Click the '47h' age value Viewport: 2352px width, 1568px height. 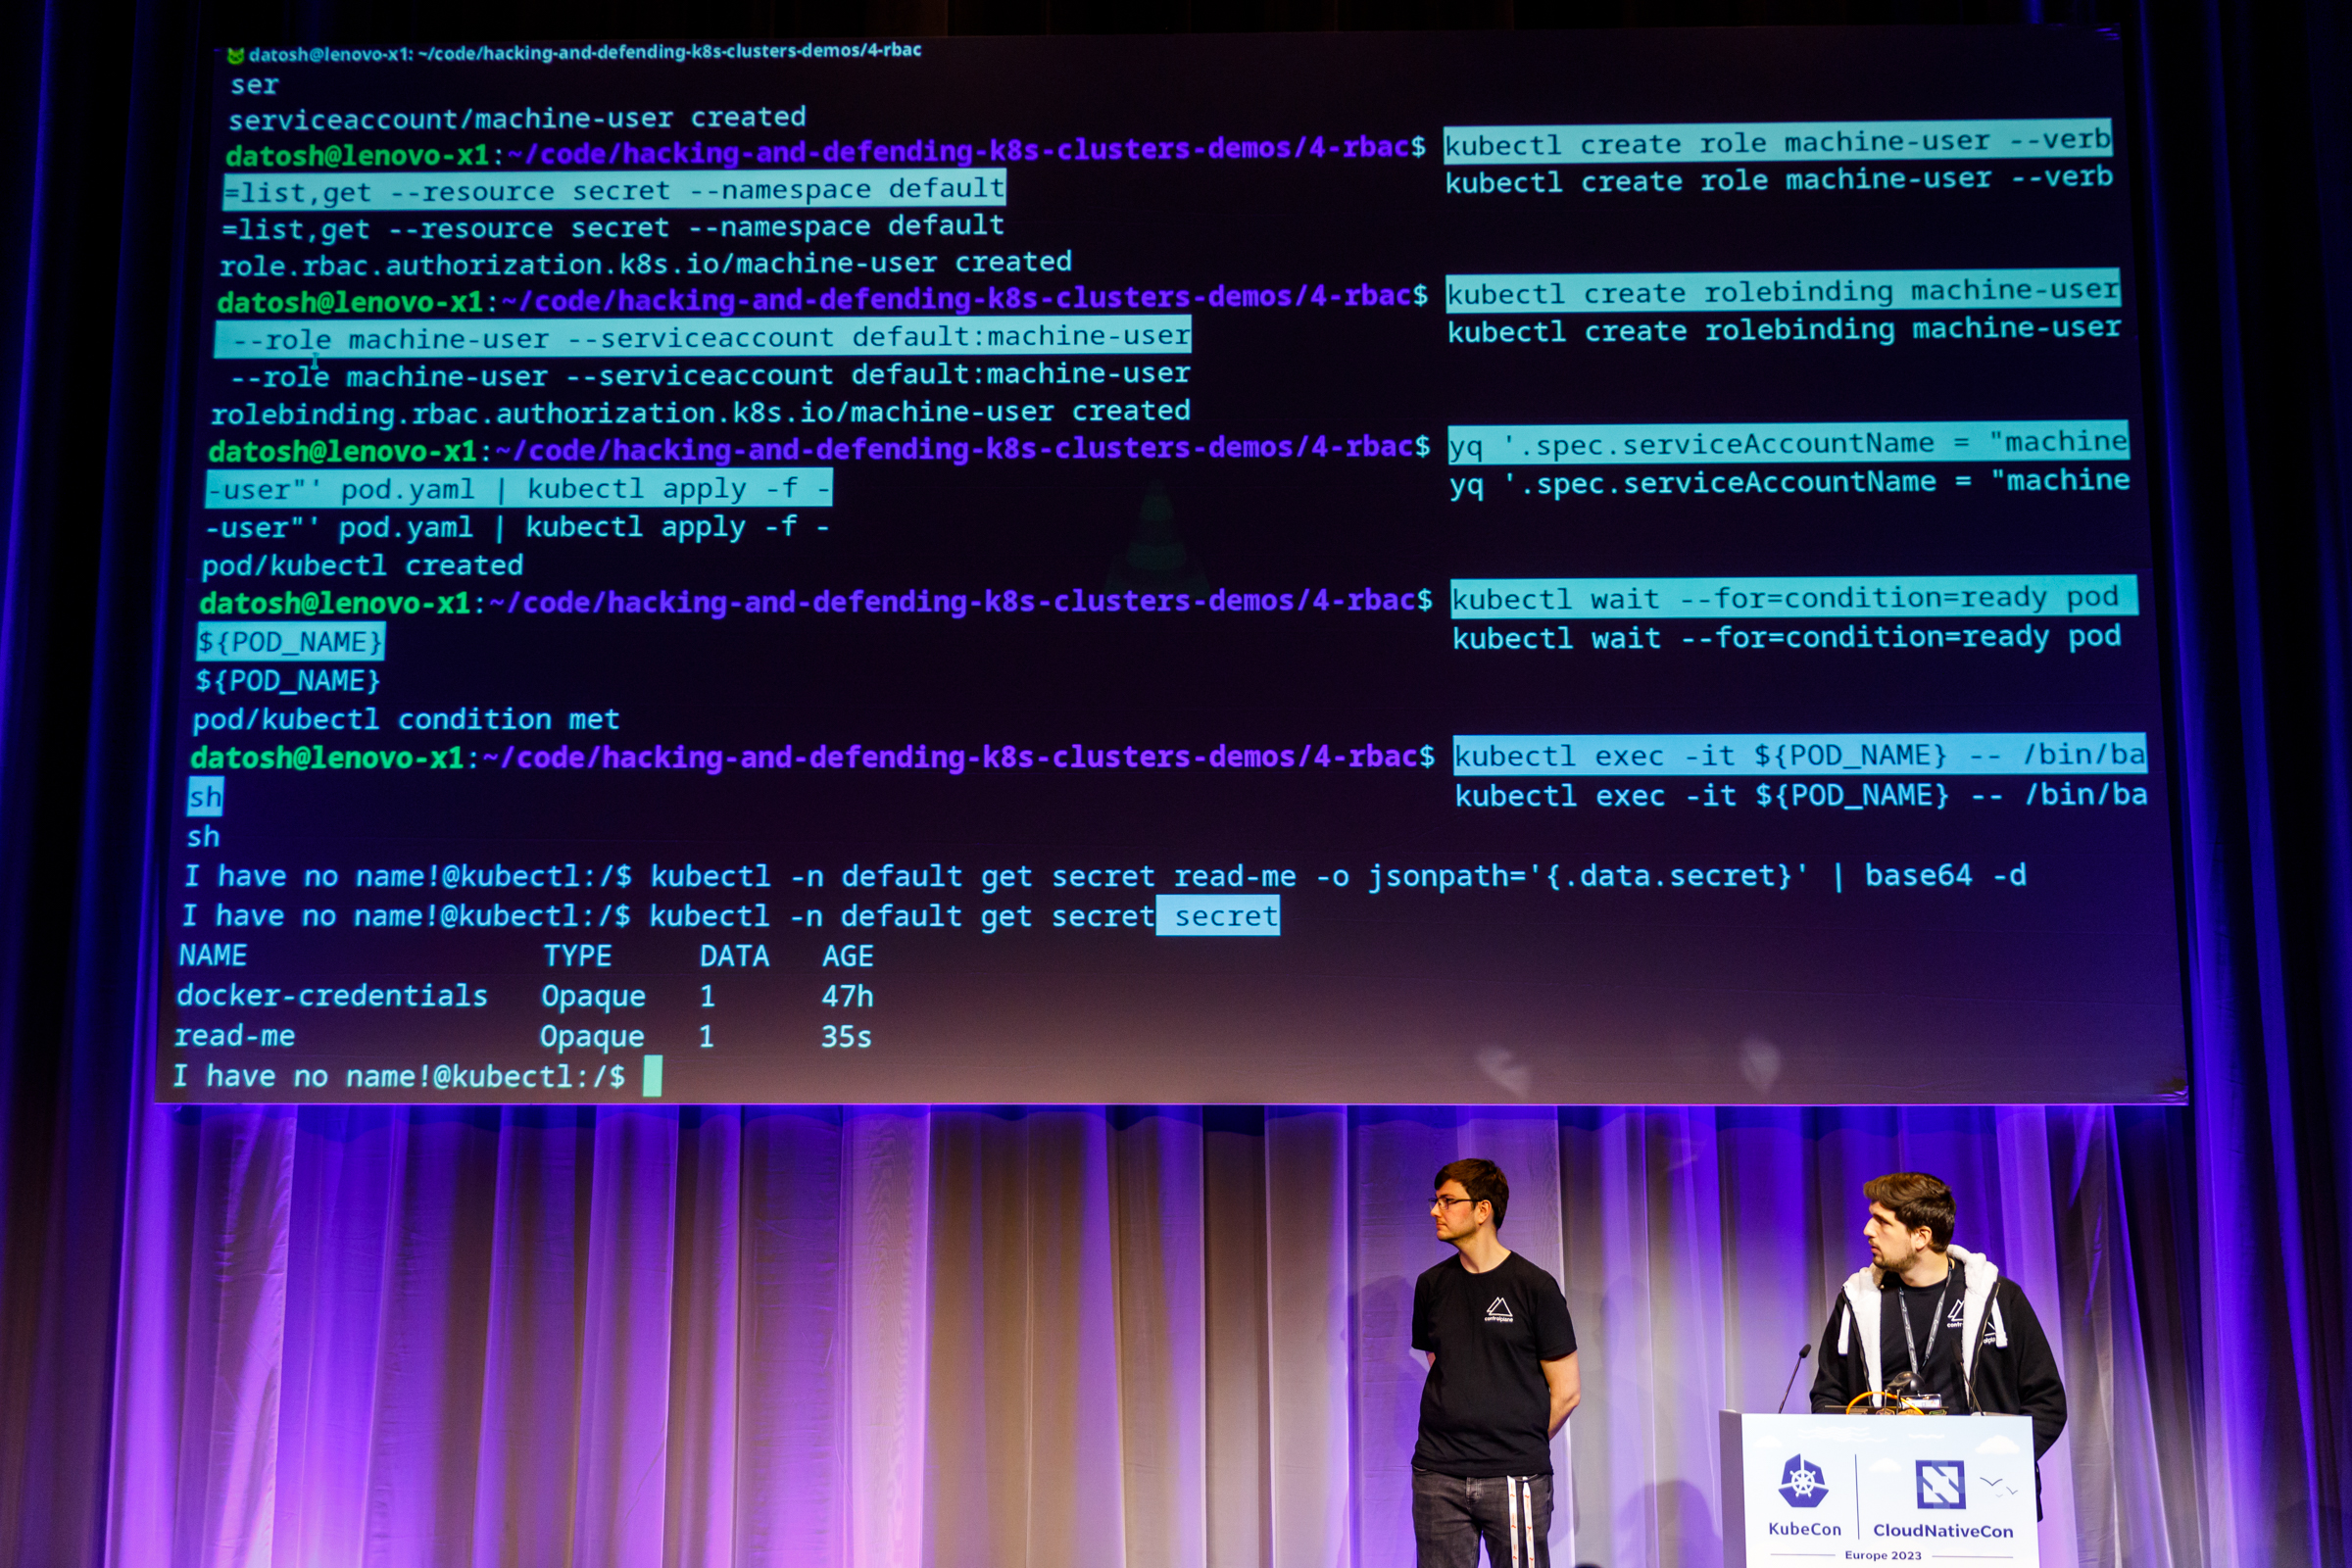[x=847, y=997]
